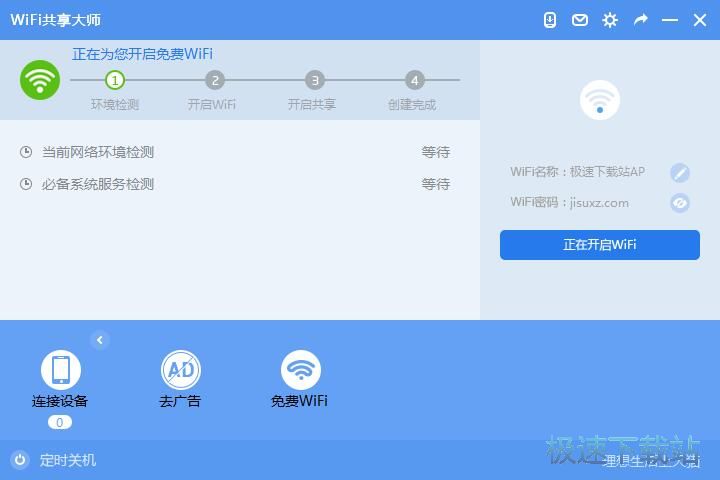Select step 1 环境检测

[115, 80]
